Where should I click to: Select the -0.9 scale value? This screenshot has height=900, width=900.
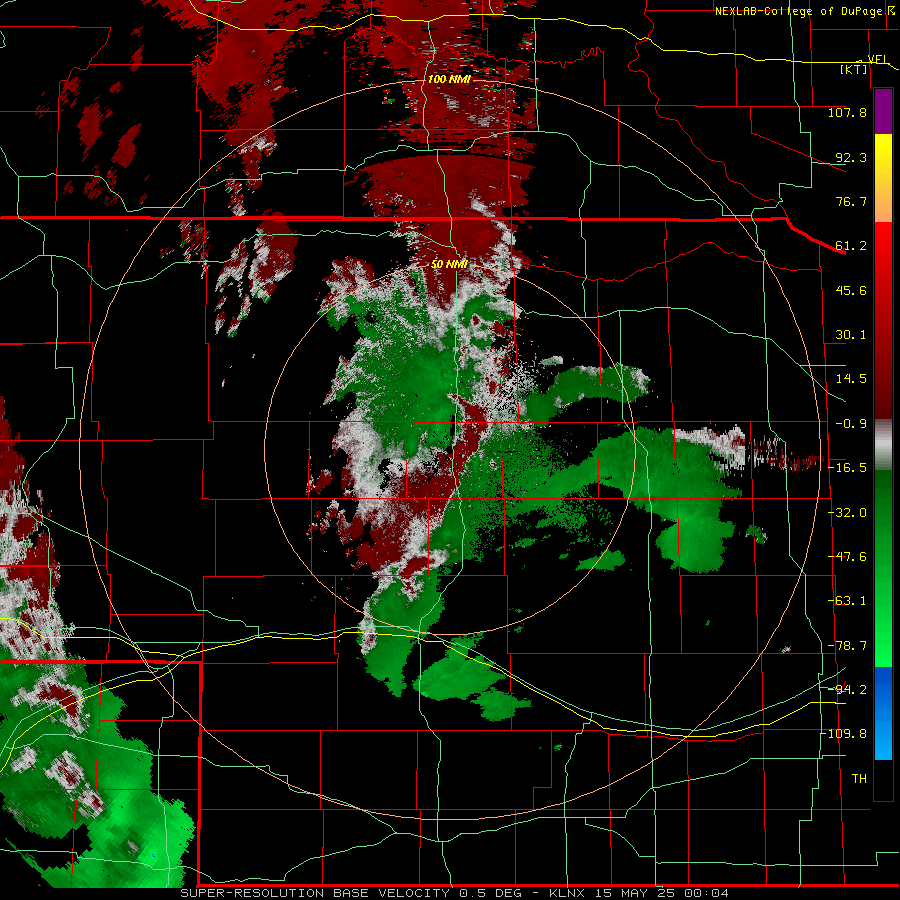coord(851,424)
